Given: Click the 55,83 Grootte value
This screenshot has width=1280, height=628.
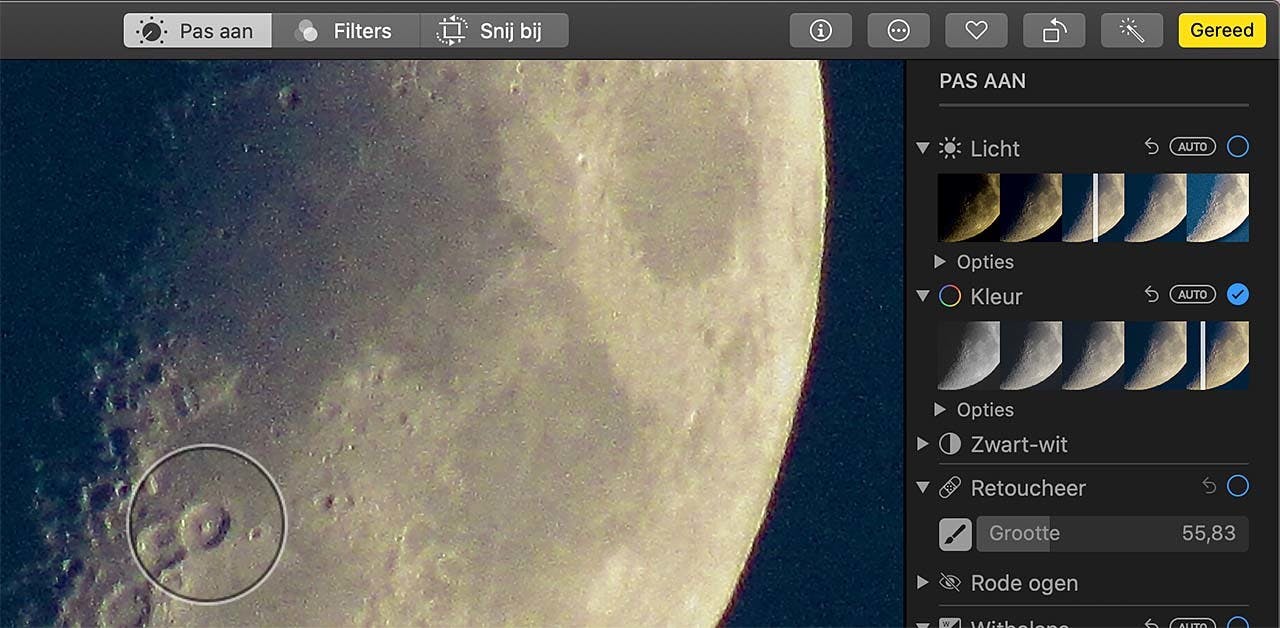Looking at the screenshot, I should 1209,534.
